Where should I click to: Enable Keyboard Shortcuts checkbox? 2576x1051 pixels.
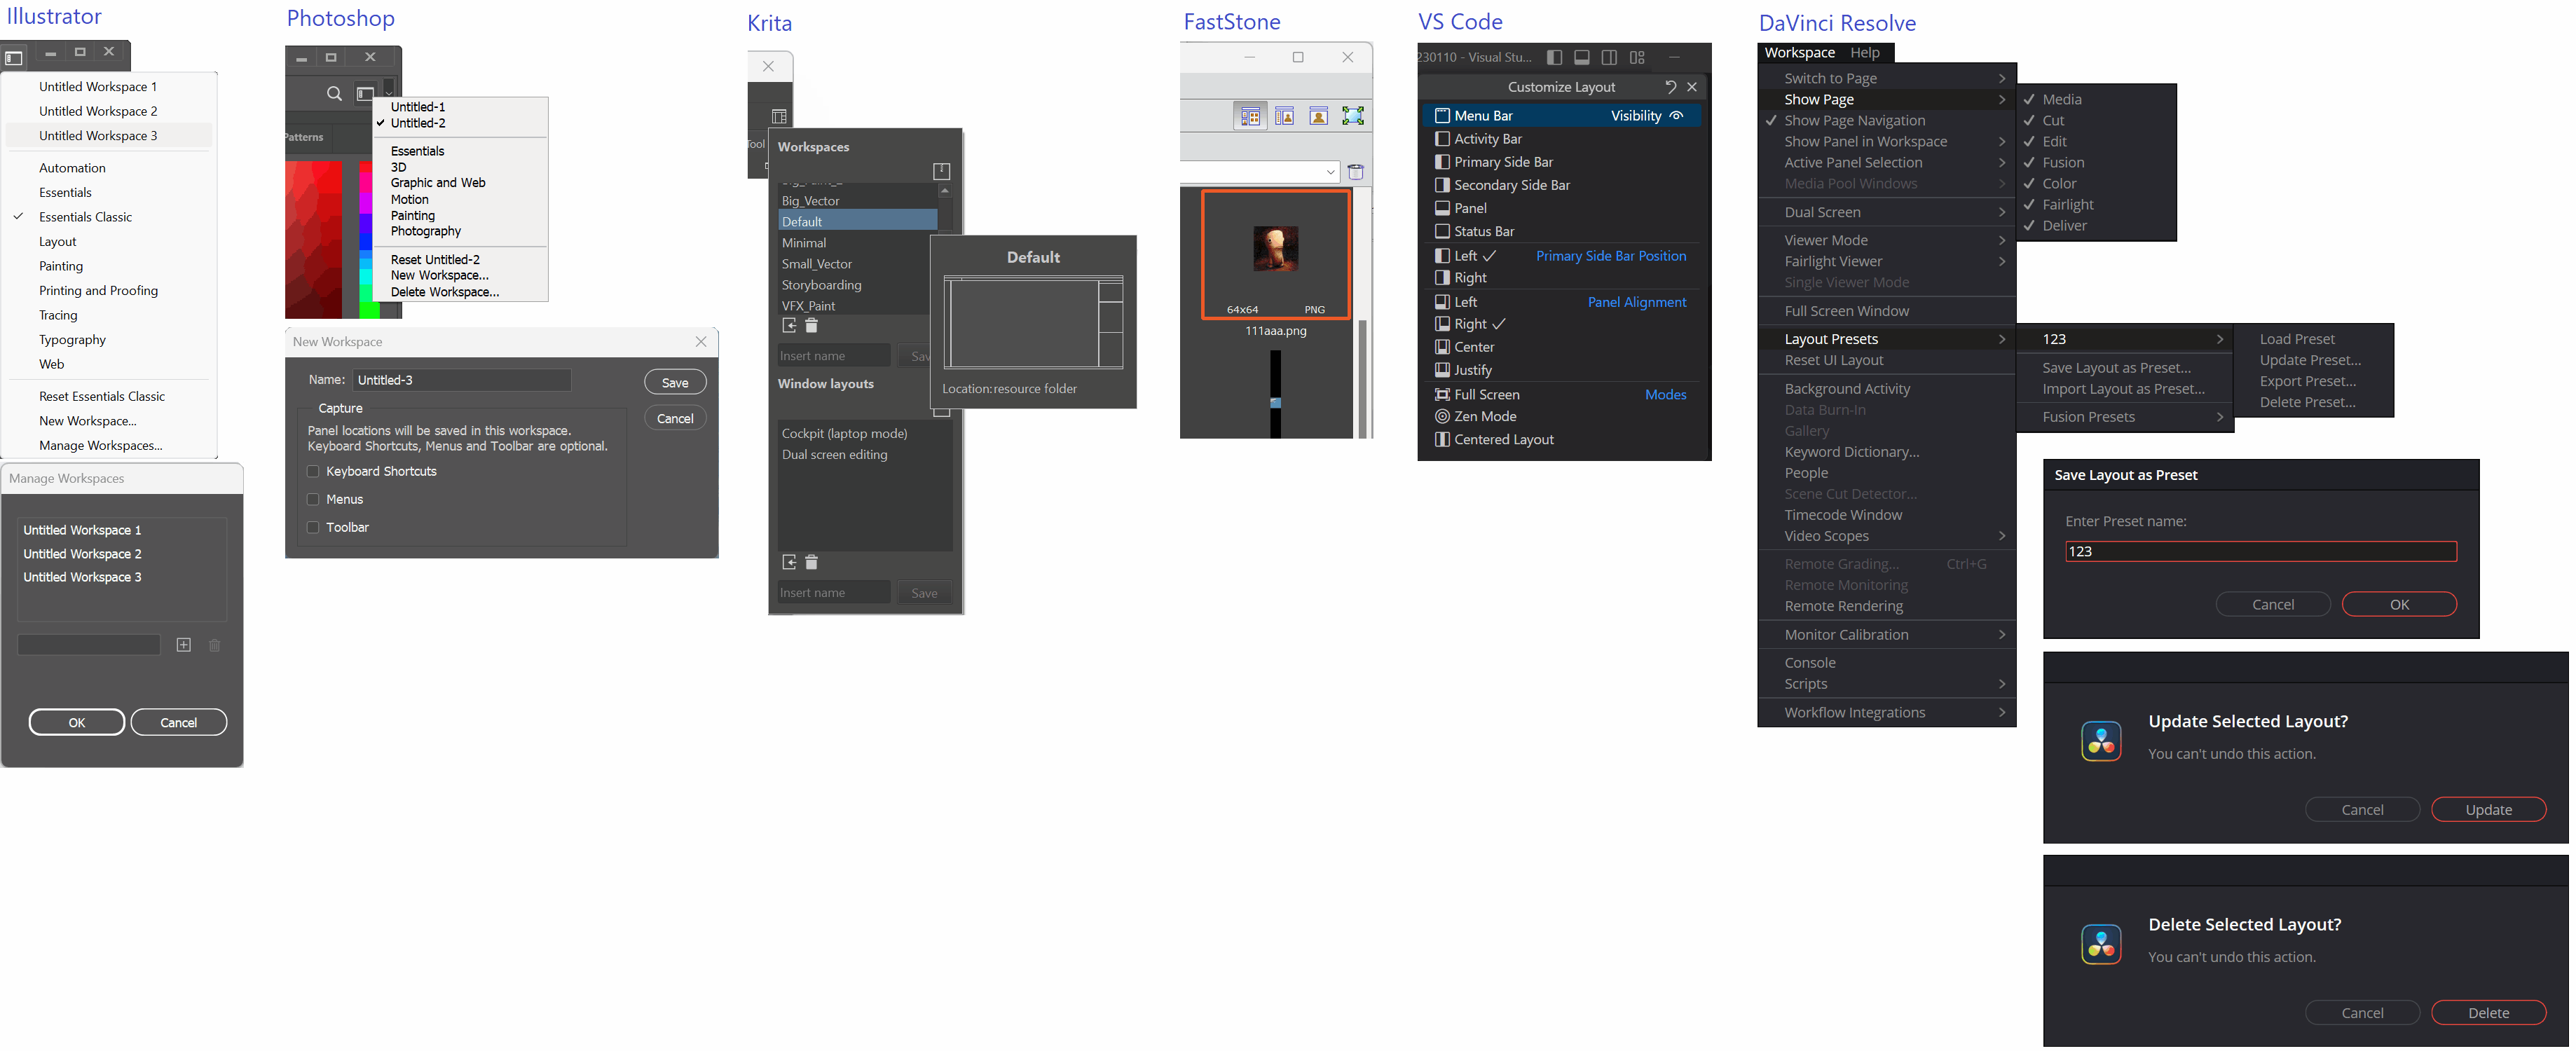pos(313,471)
